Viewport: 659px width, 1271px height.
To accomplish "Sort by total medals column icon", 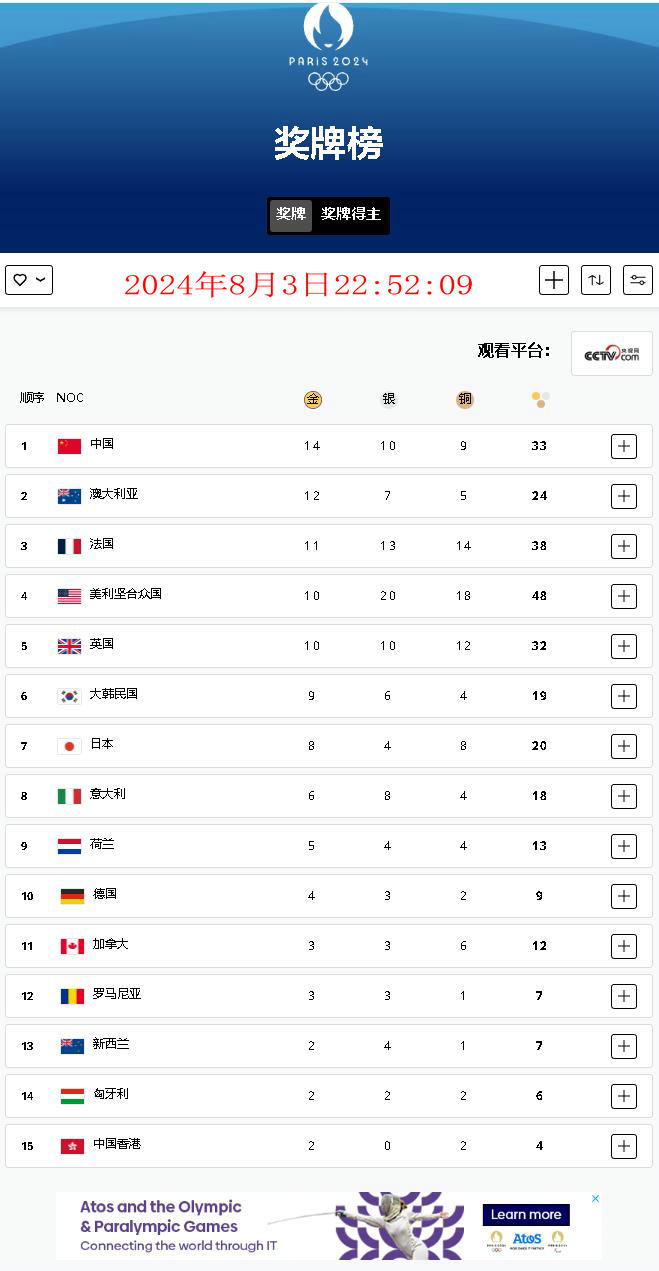I will point(540,400).
